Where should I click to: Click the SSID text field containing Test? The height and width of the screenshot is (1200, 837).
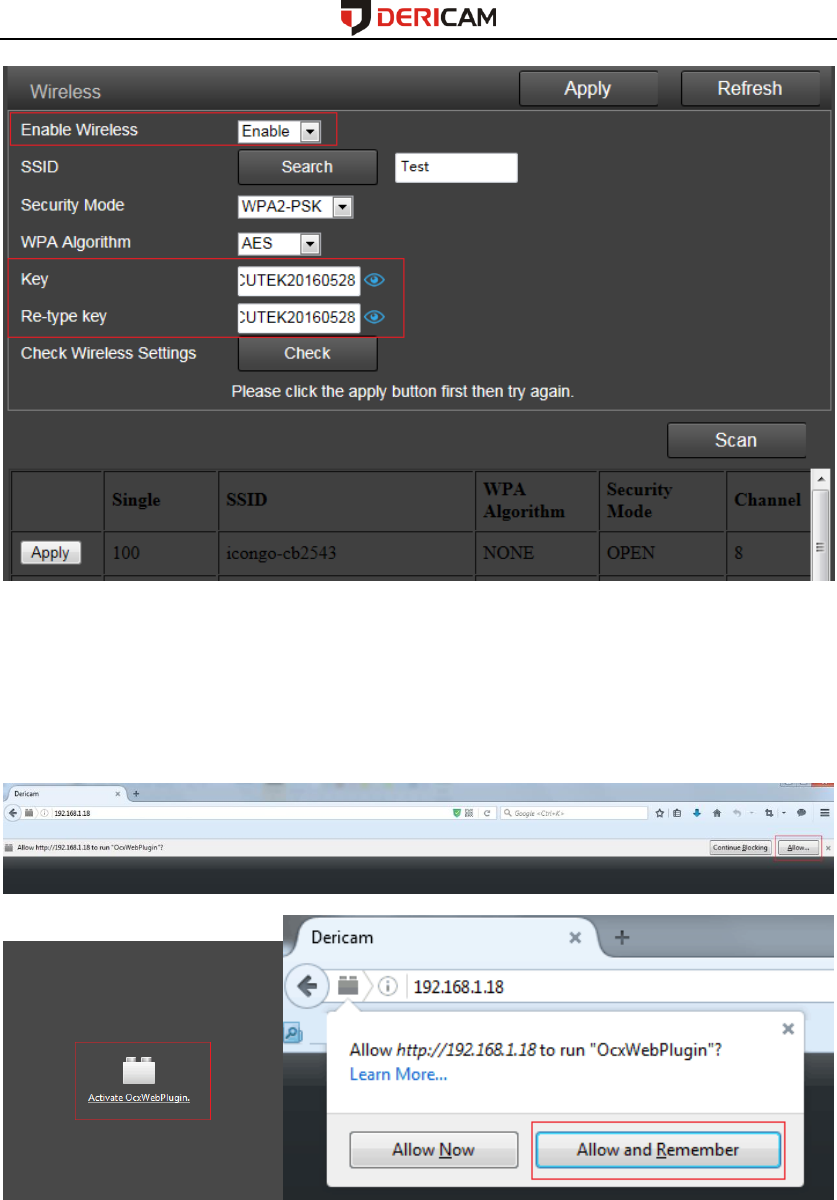tap(456, 168)
